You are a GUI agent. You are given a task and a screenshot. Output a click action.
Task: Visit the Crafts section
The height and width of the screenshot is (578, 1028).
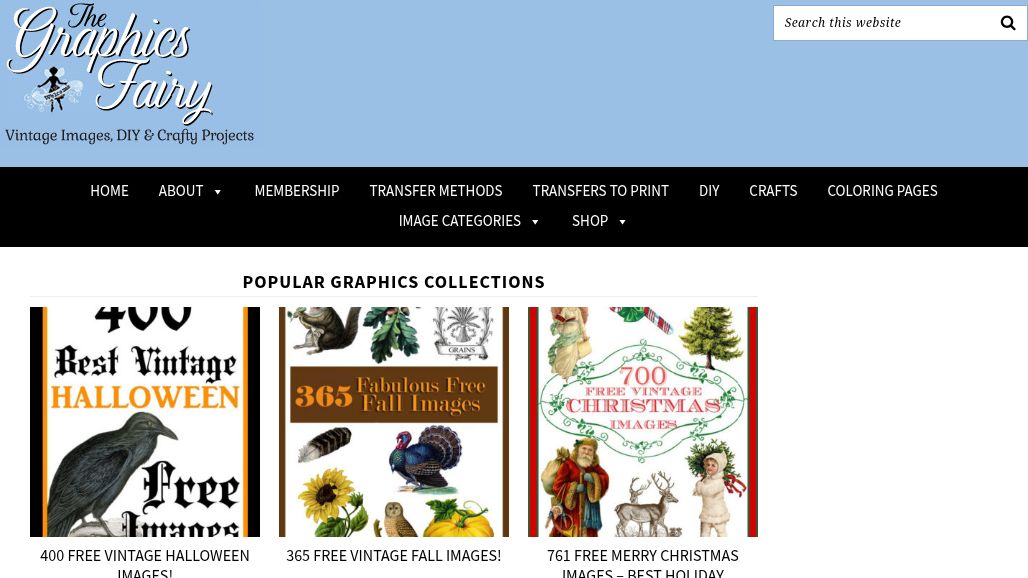click(x=773, y=191)
